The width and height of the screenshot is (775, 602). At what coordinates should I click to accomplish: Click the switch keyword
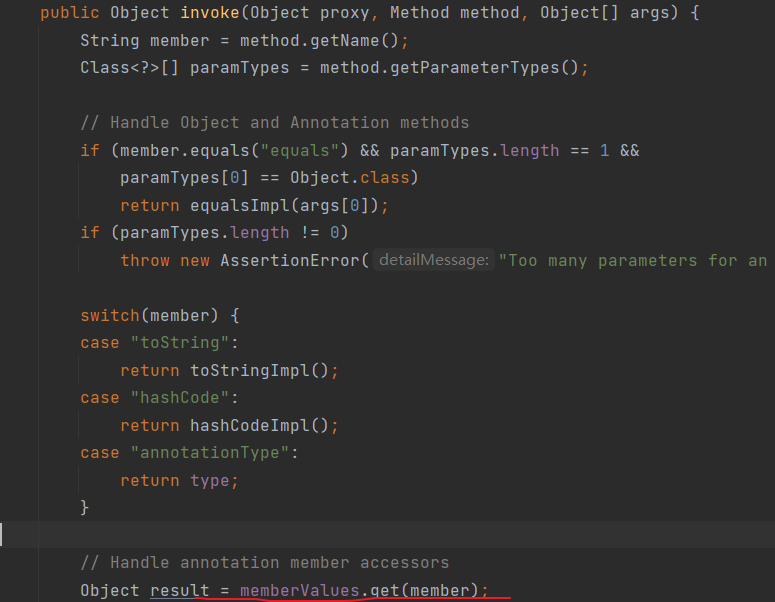click(110, 315)
